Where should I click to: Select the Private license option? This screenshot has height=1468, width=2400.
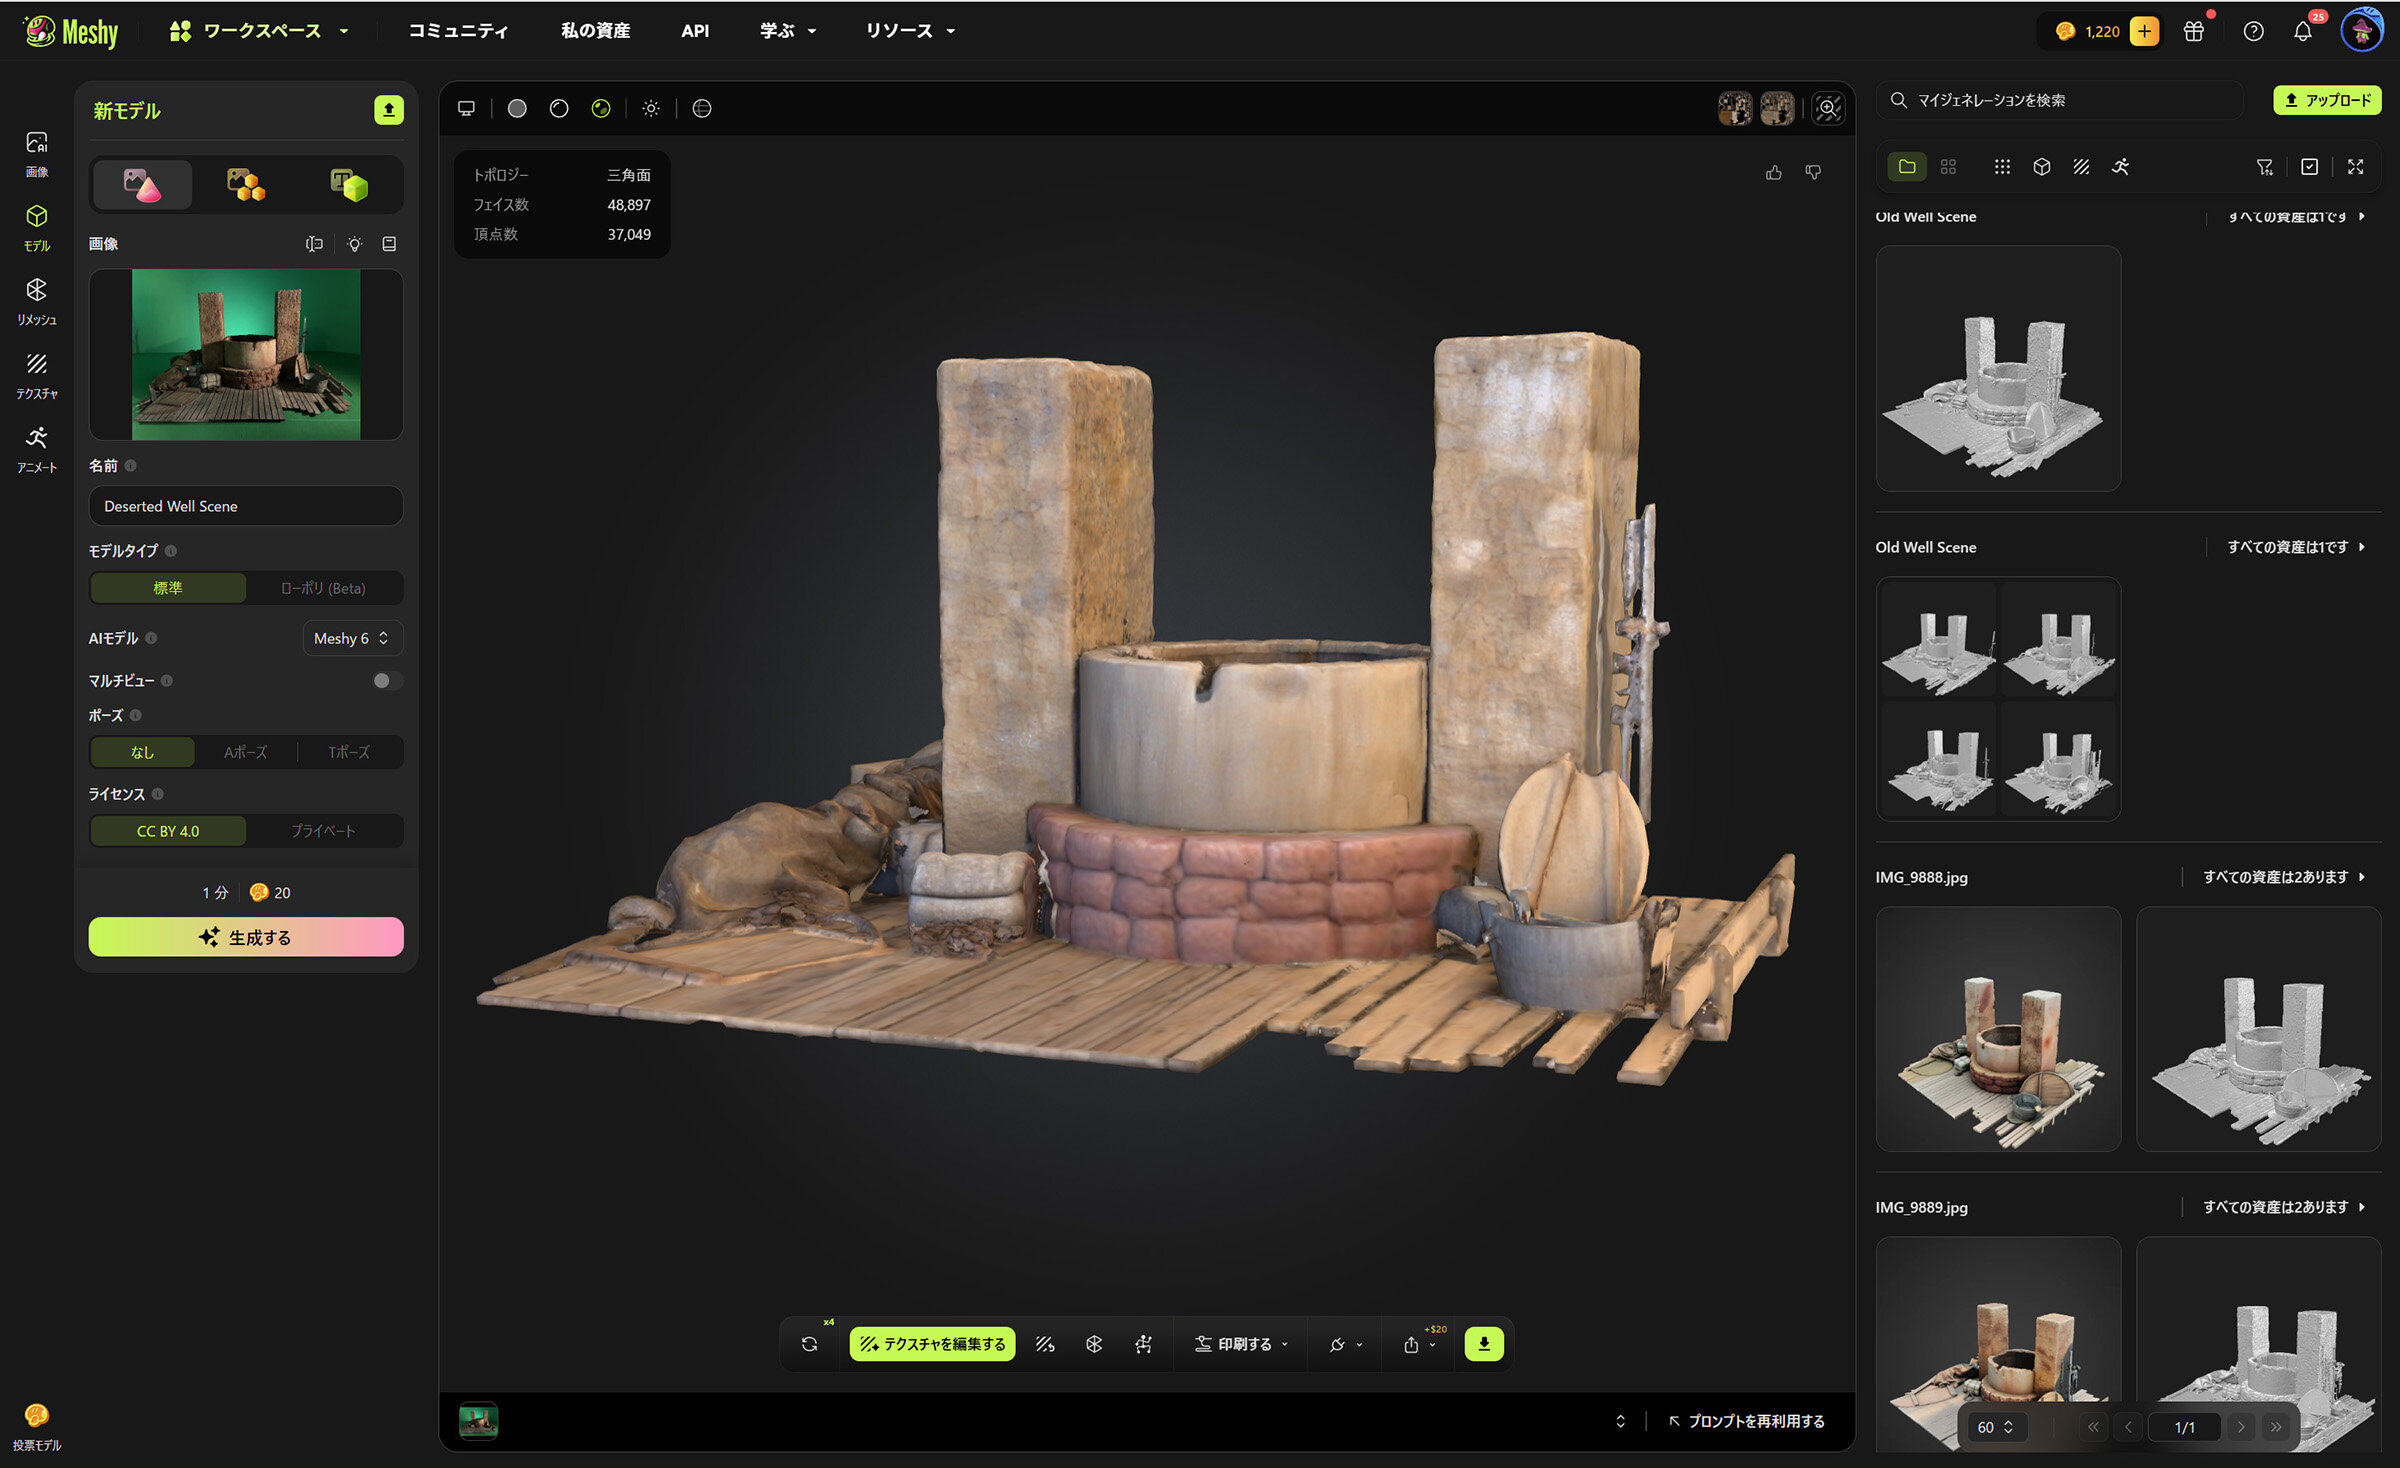coord(323,831)
